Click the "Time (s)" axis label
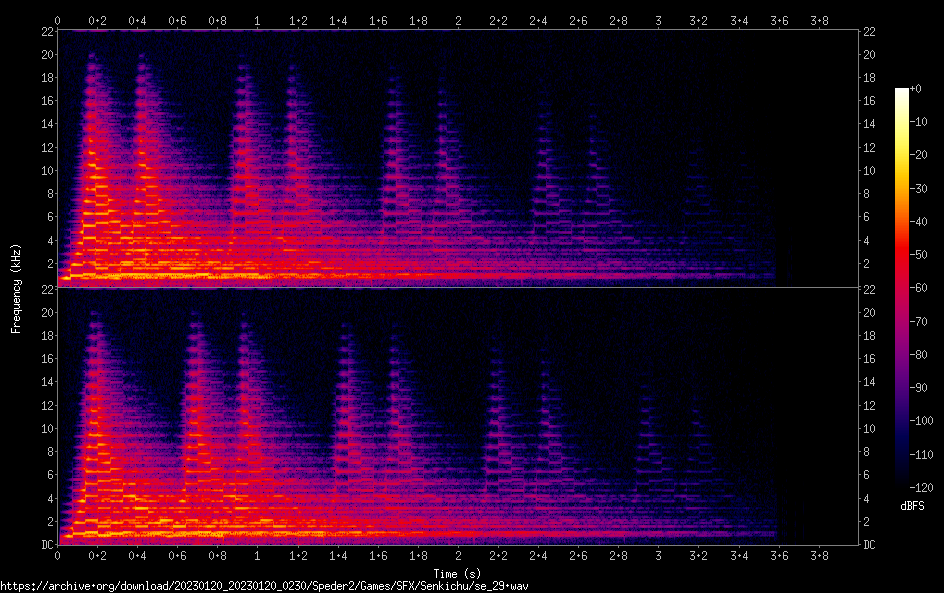Screen dimensions: 944x593 coord(458,574)
